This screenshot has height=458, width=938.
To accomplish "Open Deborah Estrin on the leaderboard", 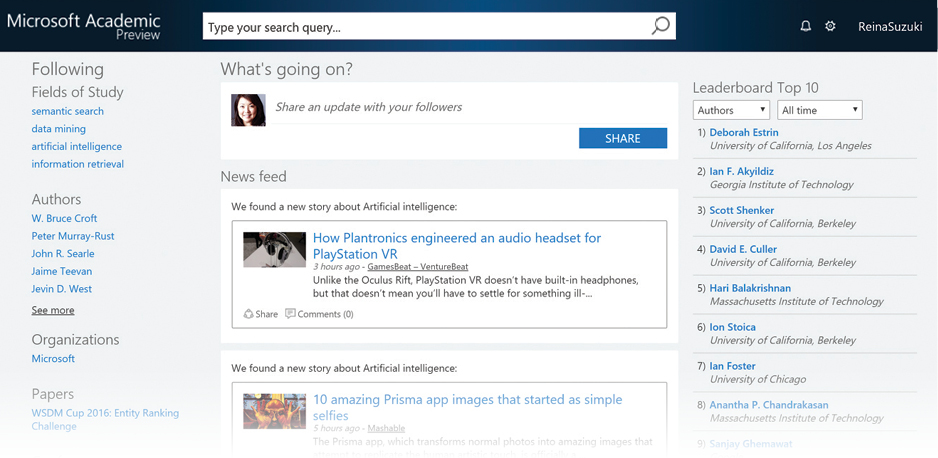I will coord(743,132).
